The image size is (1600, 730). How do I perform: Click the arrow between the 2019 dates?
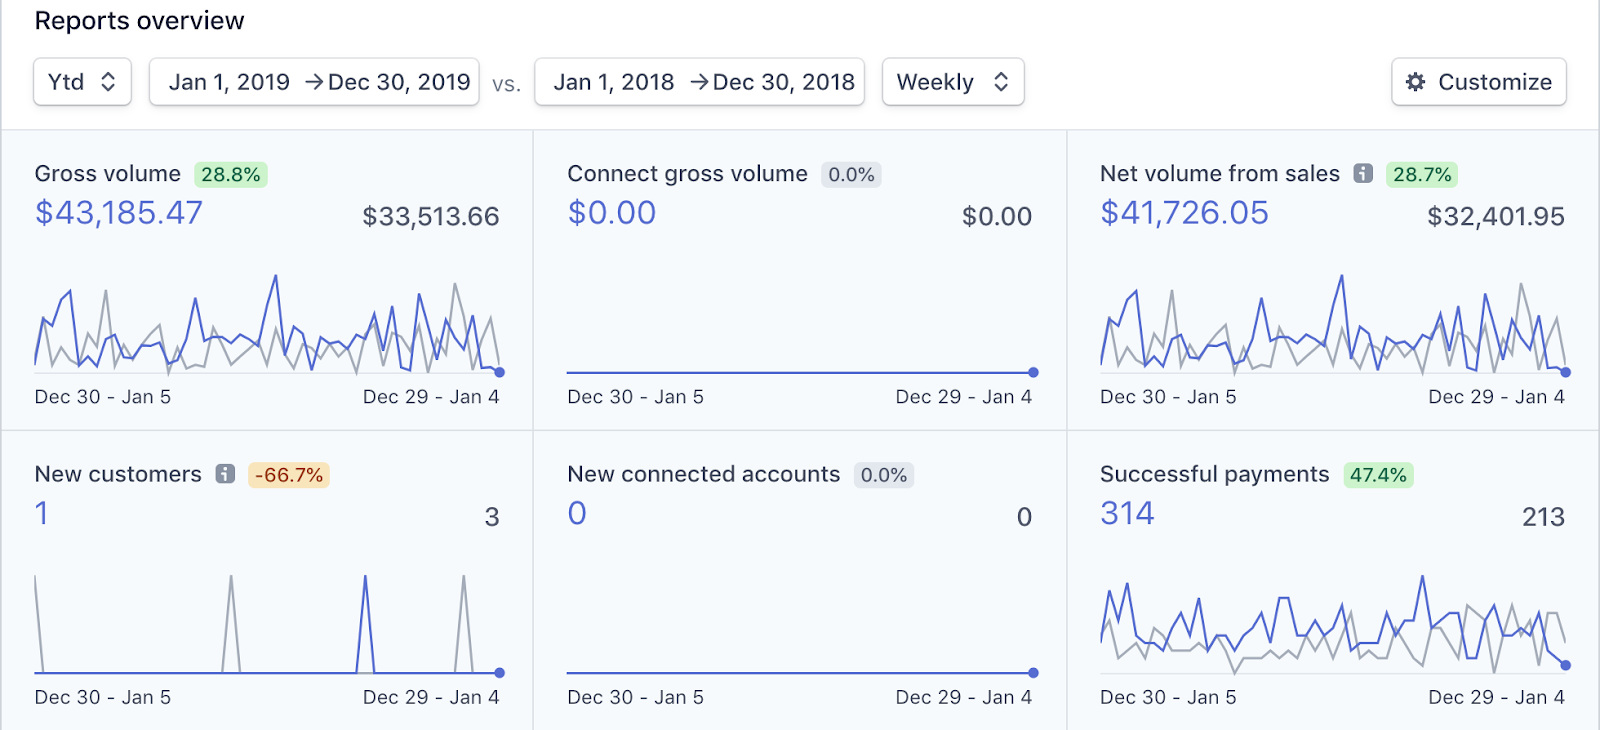pos(314,82)
